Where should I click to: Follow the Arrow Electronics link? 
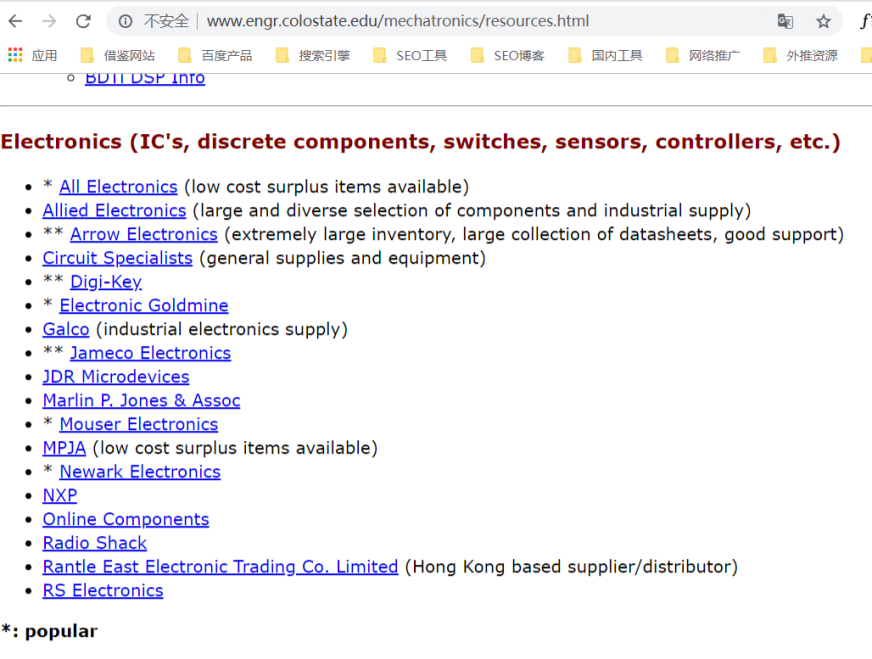click(144, 235)
